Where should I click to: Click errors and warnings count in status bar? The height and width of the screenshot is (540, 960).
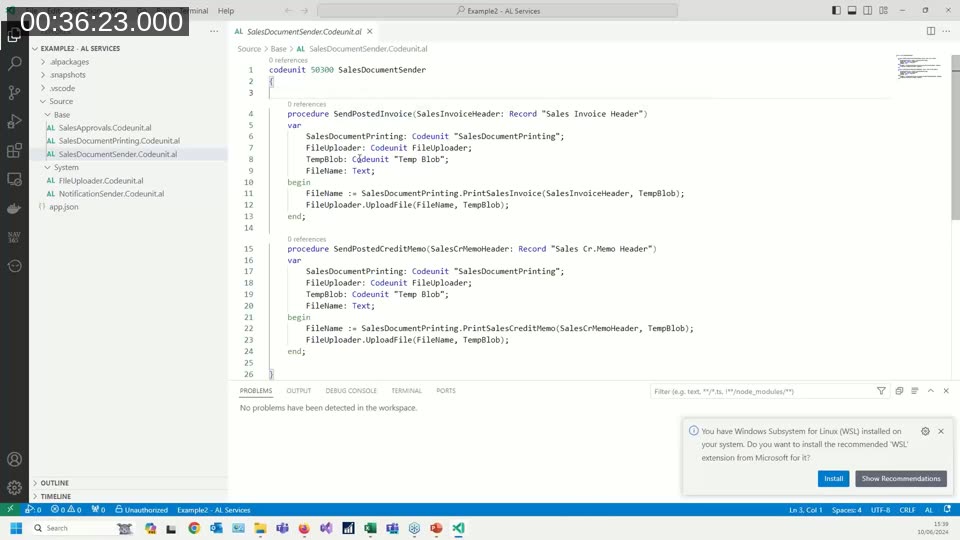[x=66, y=509]
